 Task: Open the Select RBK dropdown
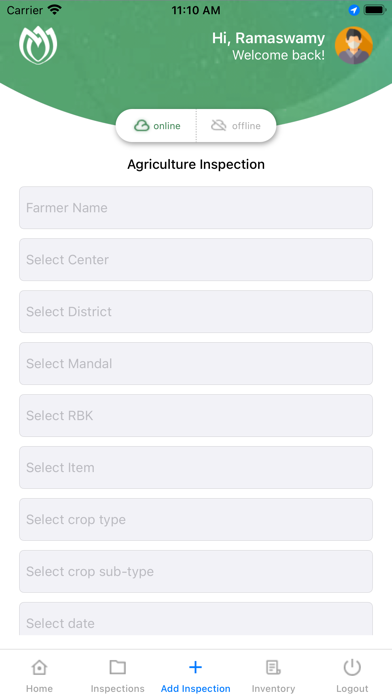coord(196,415)
